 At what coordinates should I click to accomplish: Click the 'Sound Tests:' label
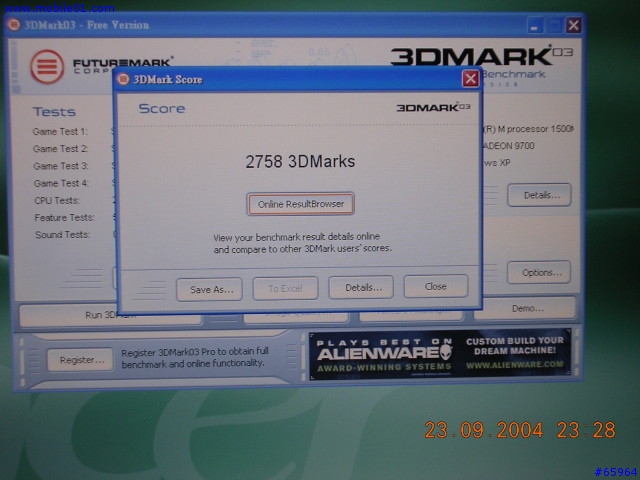(62, 235)
